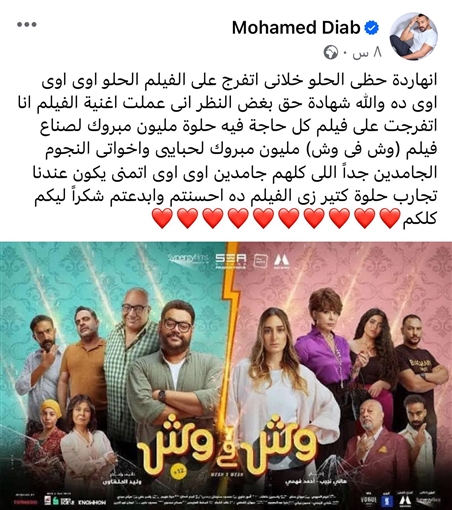Click the Tornado logo at poster bottom-left
This screenshot has width=452, height=510.
click(25, 502)
